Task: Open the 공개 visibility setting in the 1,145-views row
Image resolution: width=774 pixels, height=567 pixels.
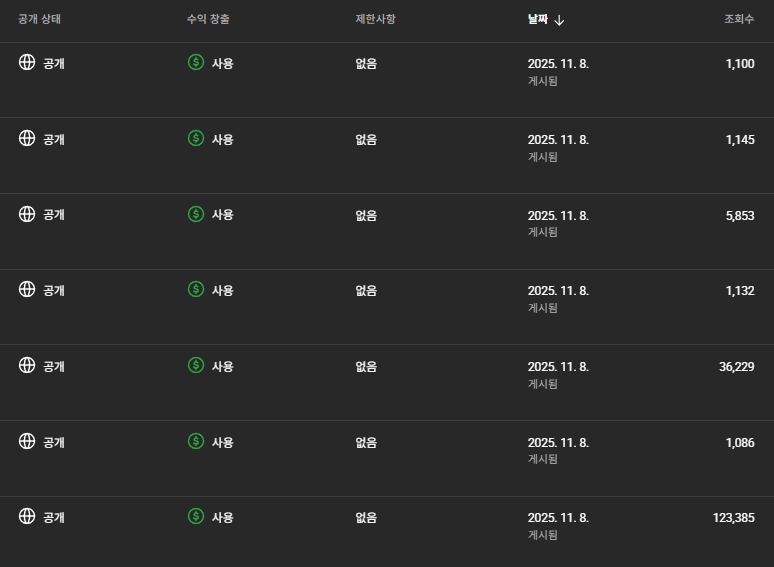Action: click(x=53, y=139)
